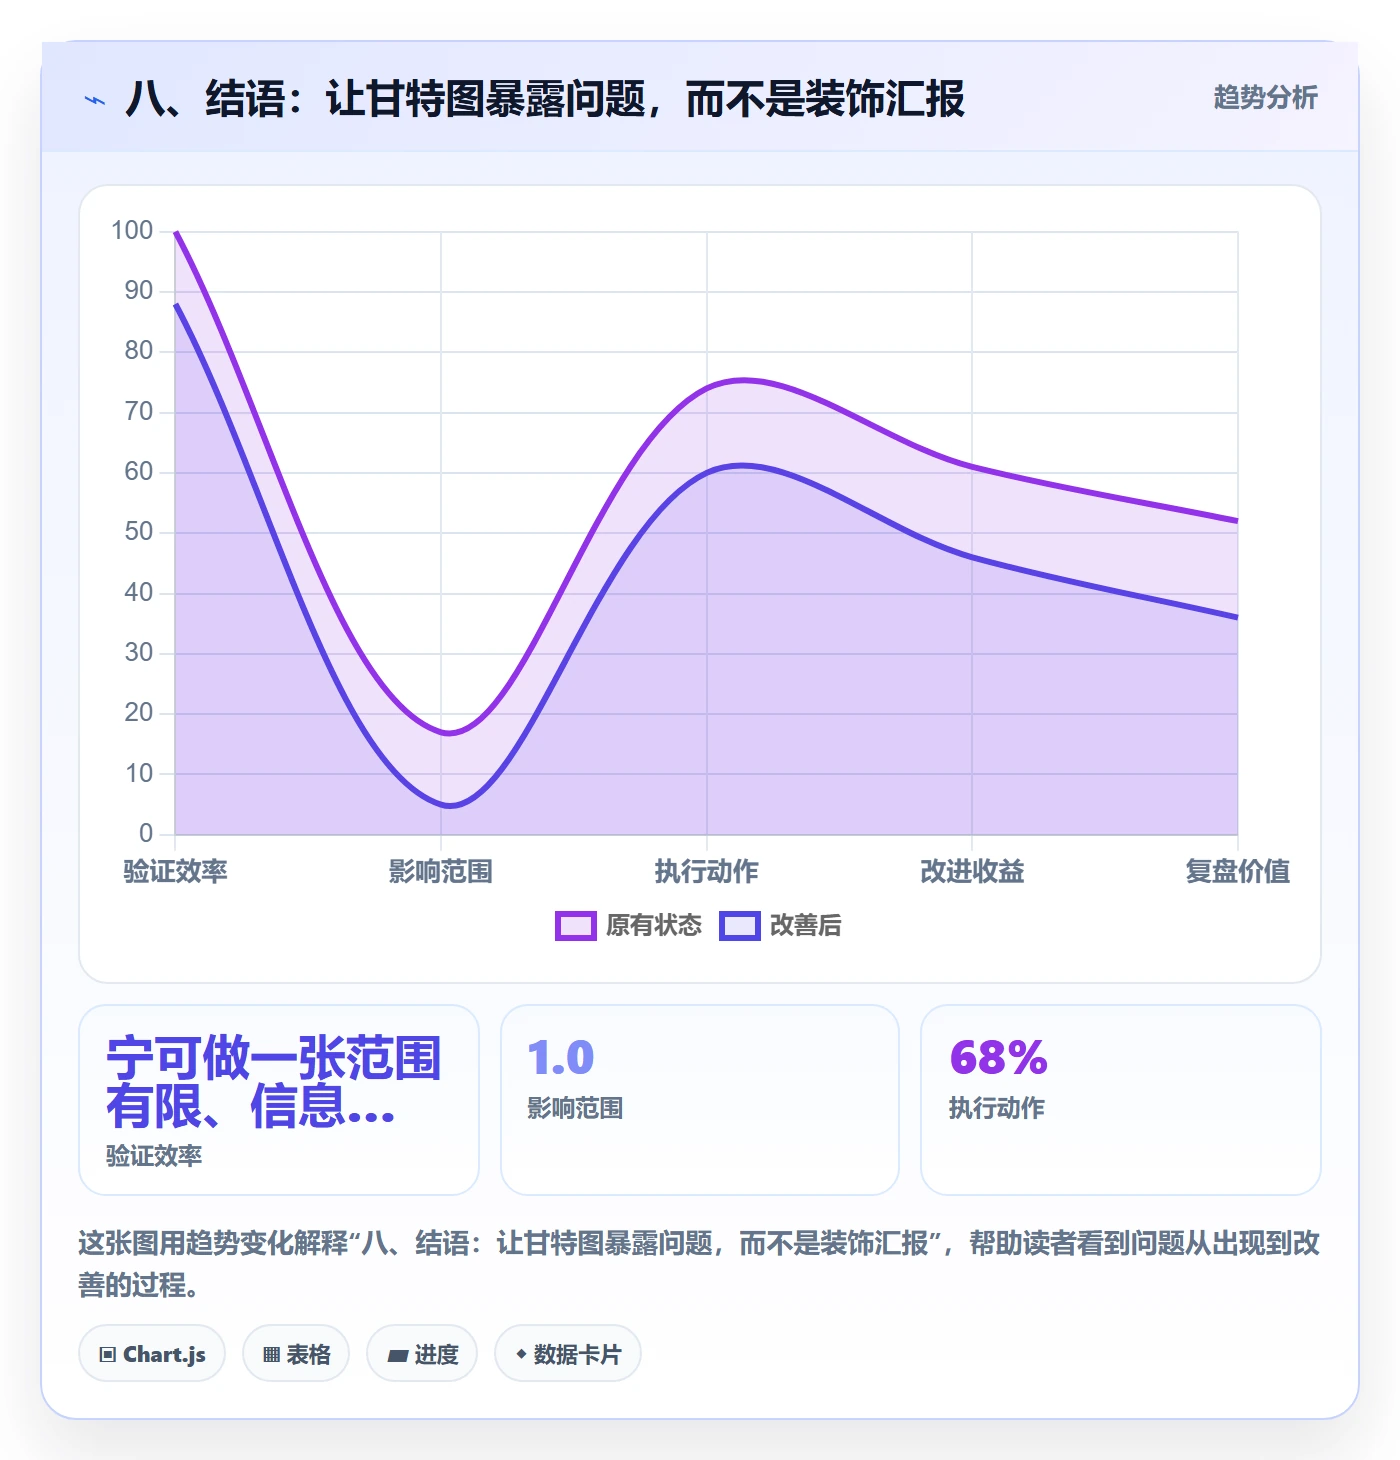Select the 进度 tag
Image resolution: width=1400 pixels, height=1460 pixels.
pos(422,1354)
